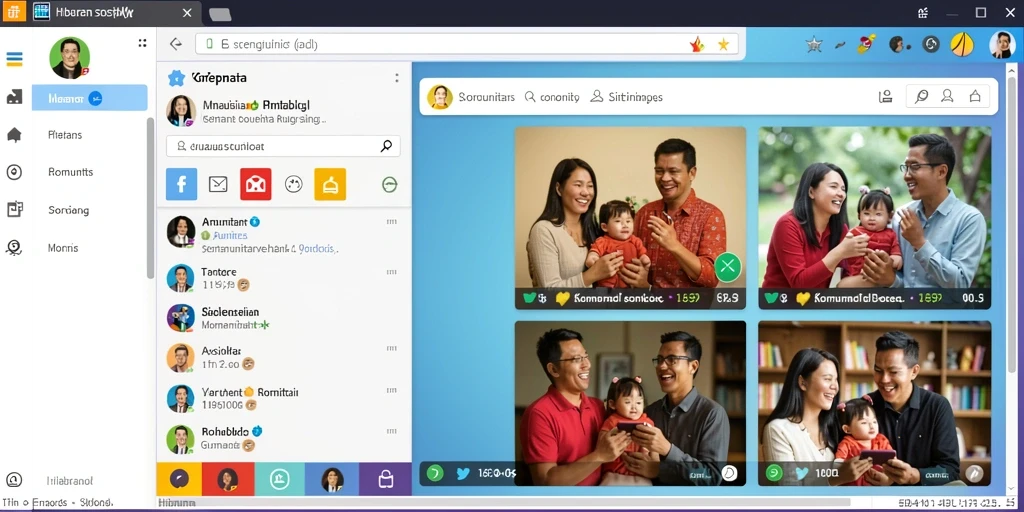Screen dimensions: 1024x512
Task: Open the Rohabldo conversation
Action: 283,438
